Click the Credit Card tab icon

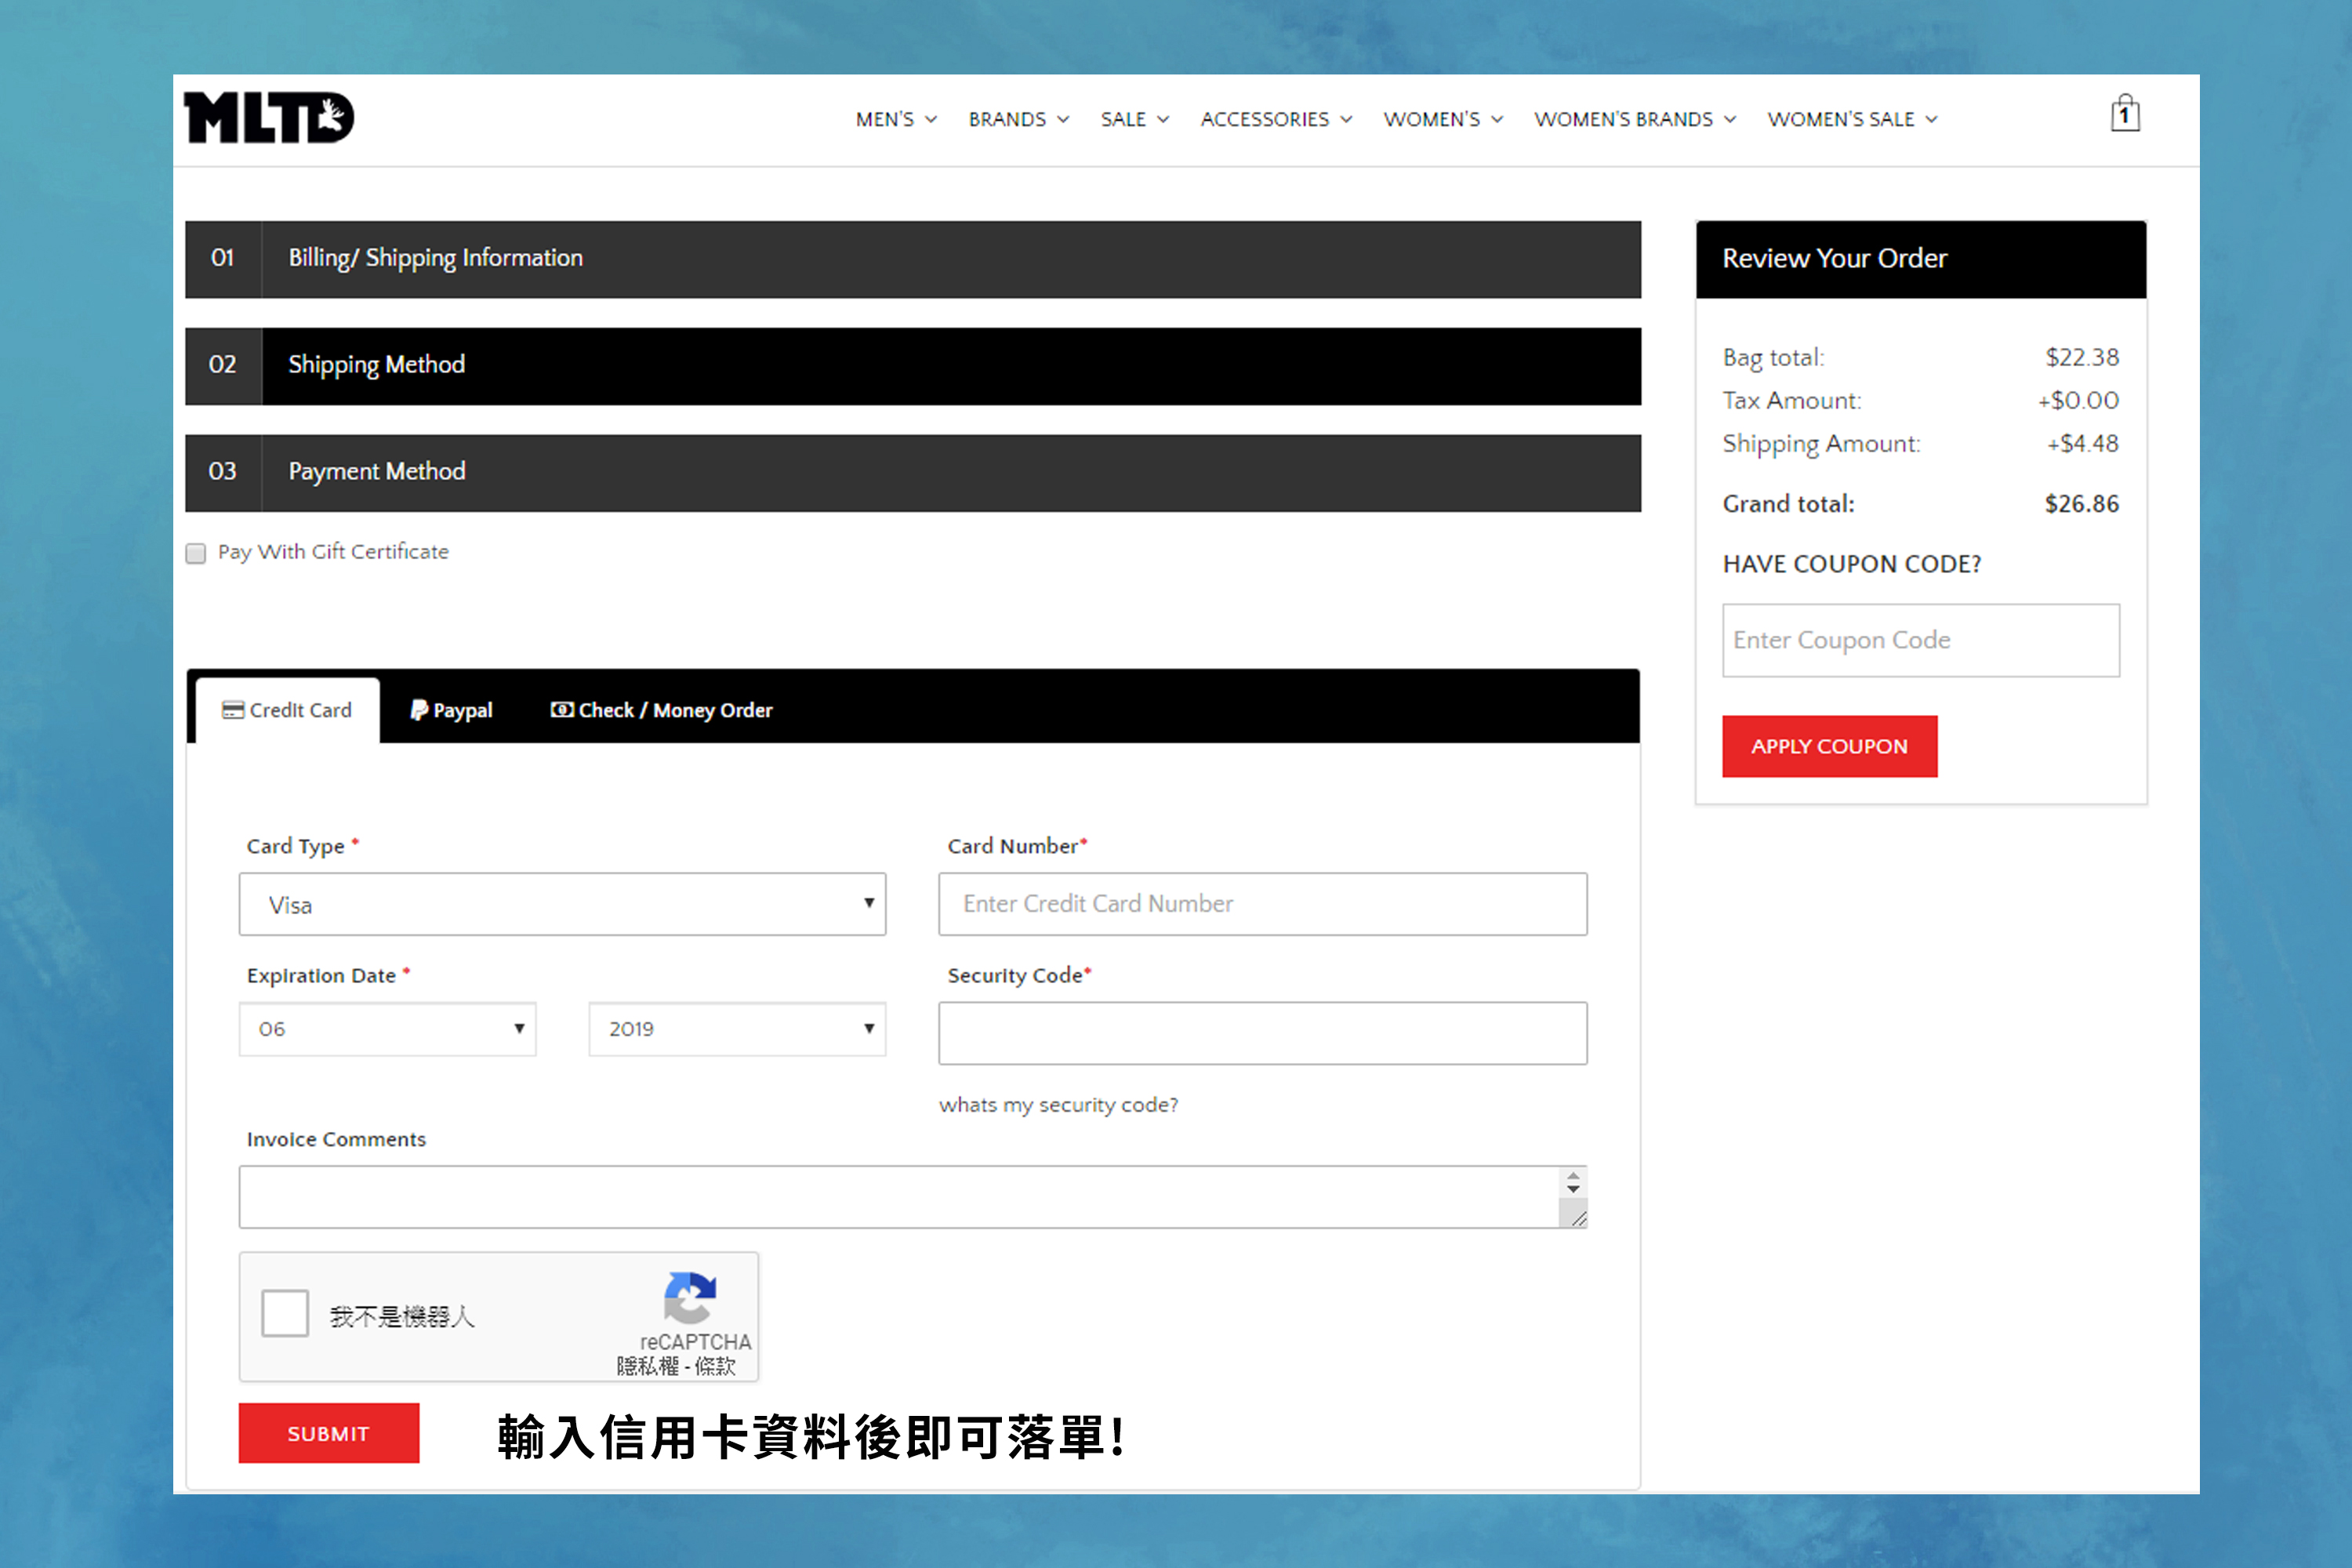[232, 710]
